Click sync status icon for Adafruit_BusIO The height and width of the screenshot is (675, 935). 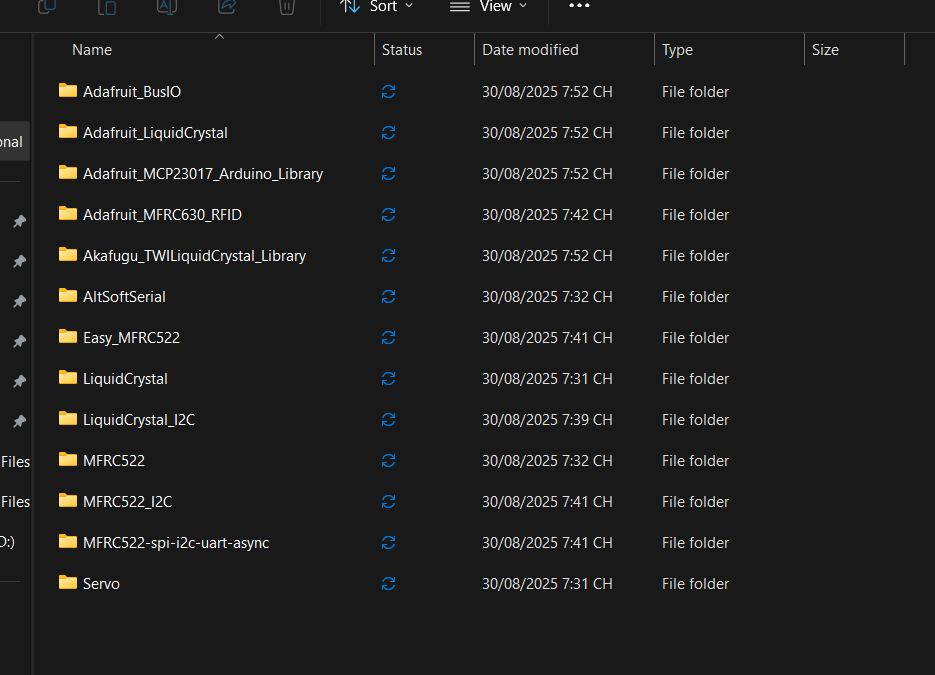click(388, 91)
